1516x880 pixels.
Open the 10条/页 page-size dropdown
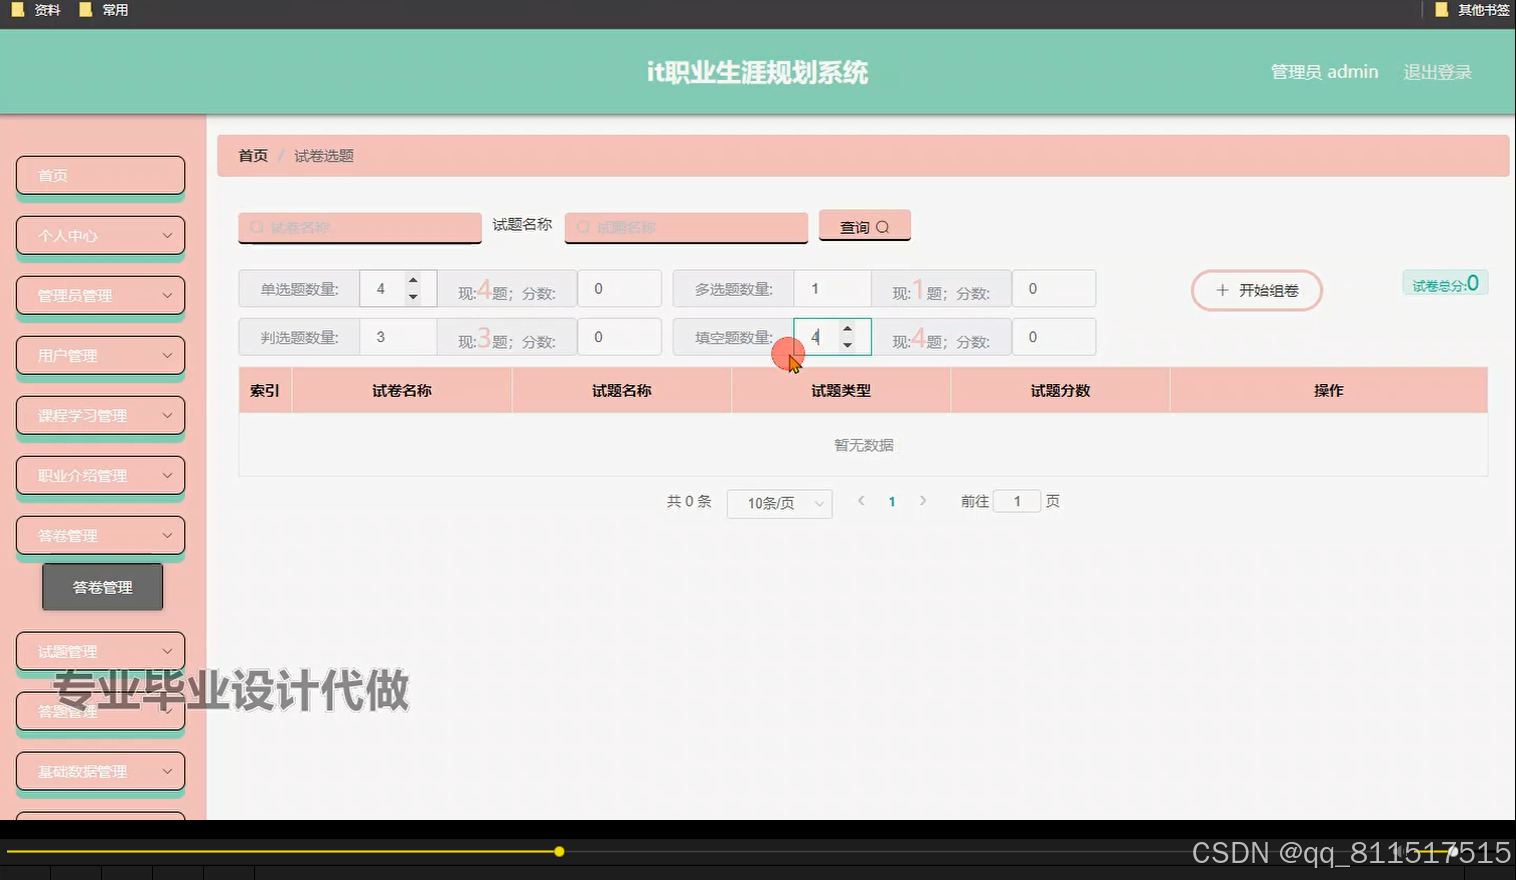tap(779, 503)
